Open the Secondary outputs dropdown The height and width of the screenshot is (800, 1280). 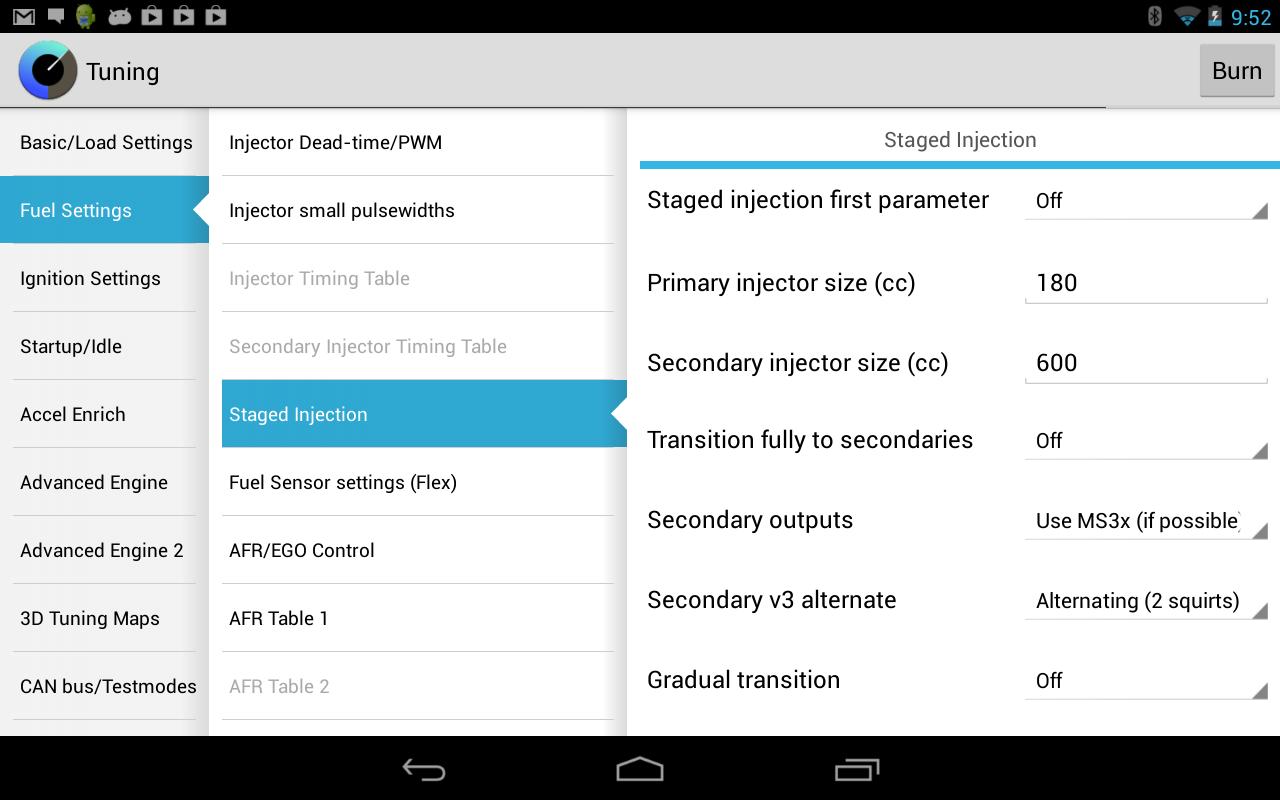pyautogui.click(x=1146, y=521)
